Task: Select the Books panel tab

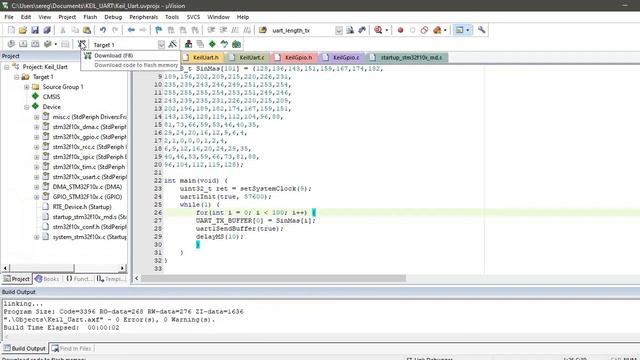Action: [x=47, y=279]
